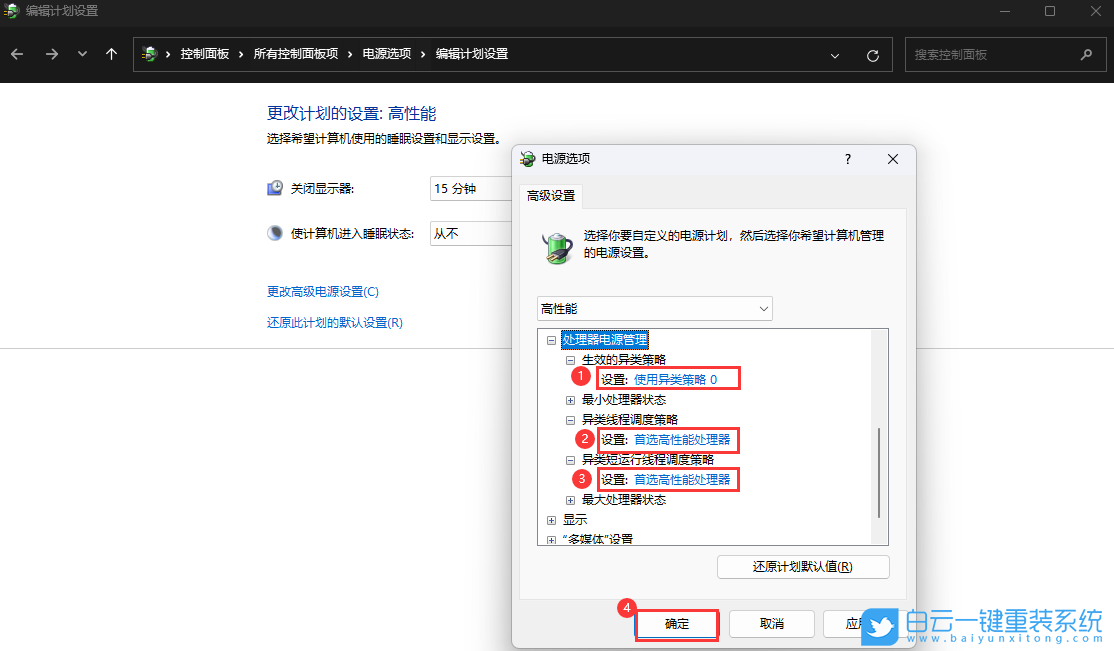Click the 确定 button

(677, 622)
